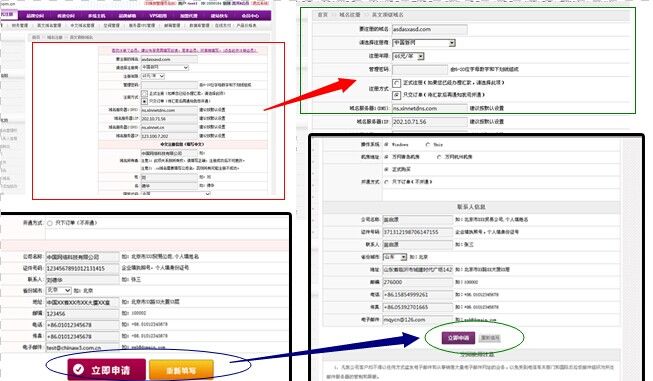This screenshot has width=653, height=381.
Task: Open the 山东 province dropdown
Action: pos(394,257)
